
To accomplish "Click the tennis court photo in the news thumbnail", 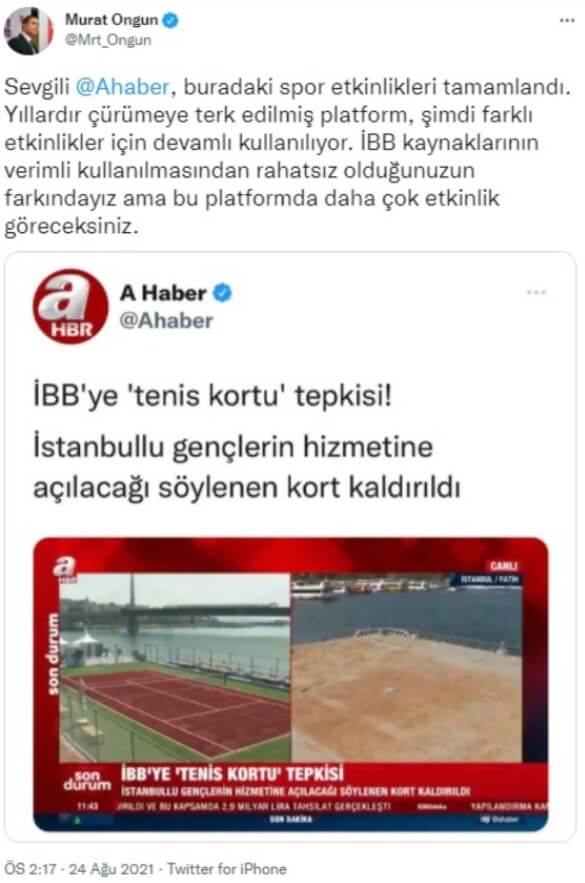I will pyautogui.click(x=175, y=667).
